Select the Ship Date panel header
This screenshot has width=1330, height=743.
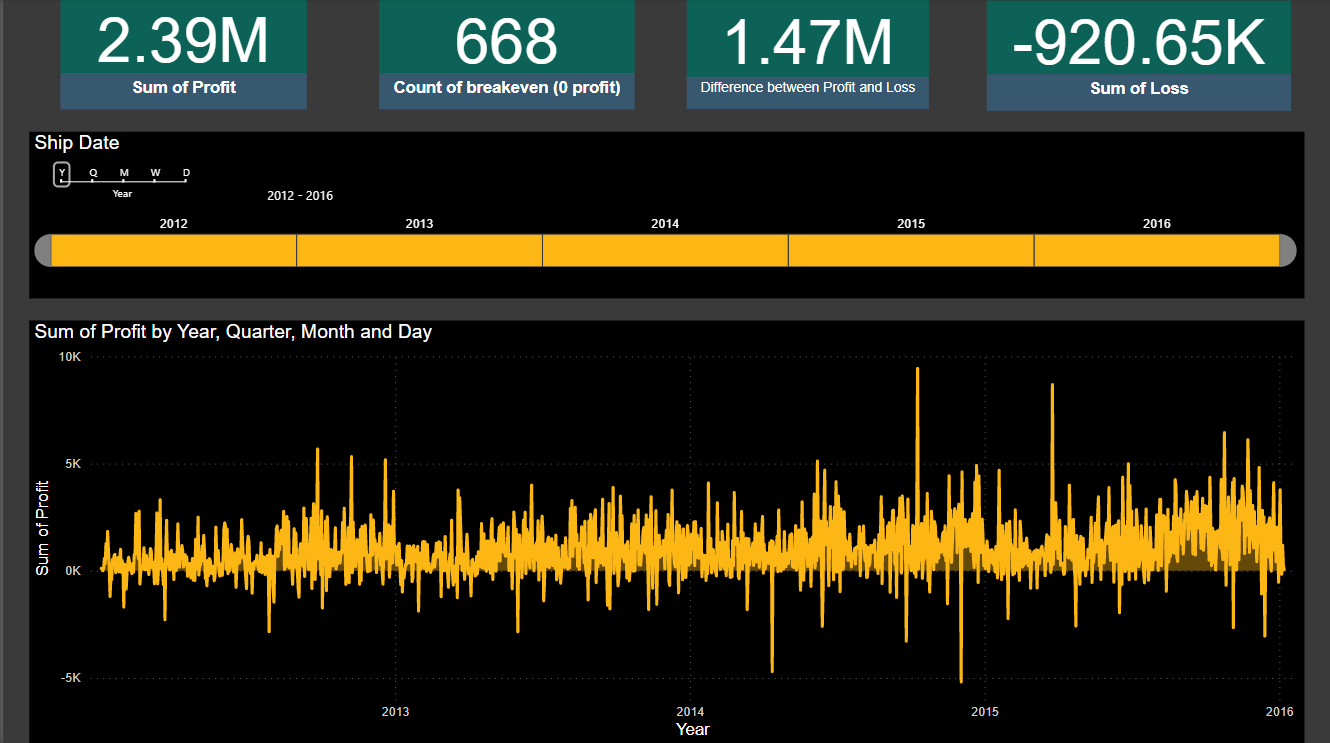tap(77, 143)
